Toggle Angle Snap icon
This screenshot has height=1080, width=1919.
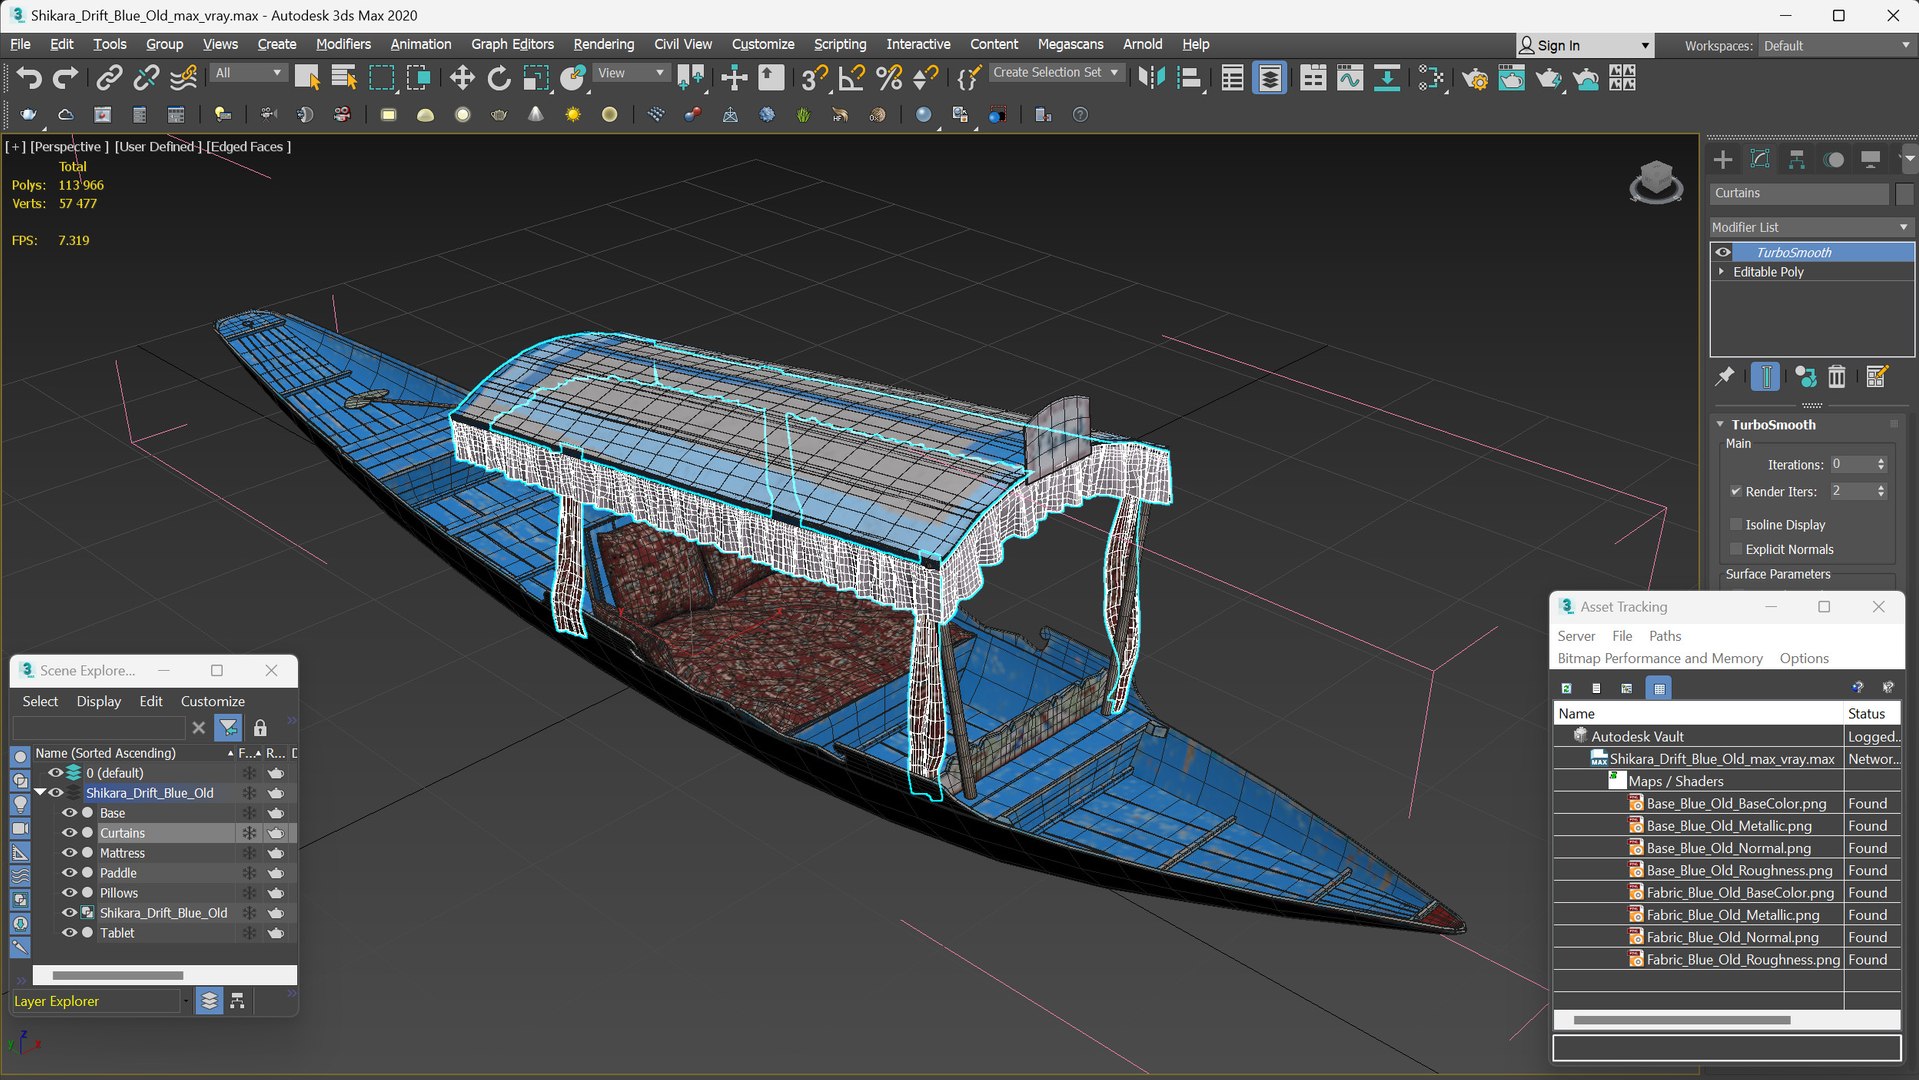[x=851, y=78]
